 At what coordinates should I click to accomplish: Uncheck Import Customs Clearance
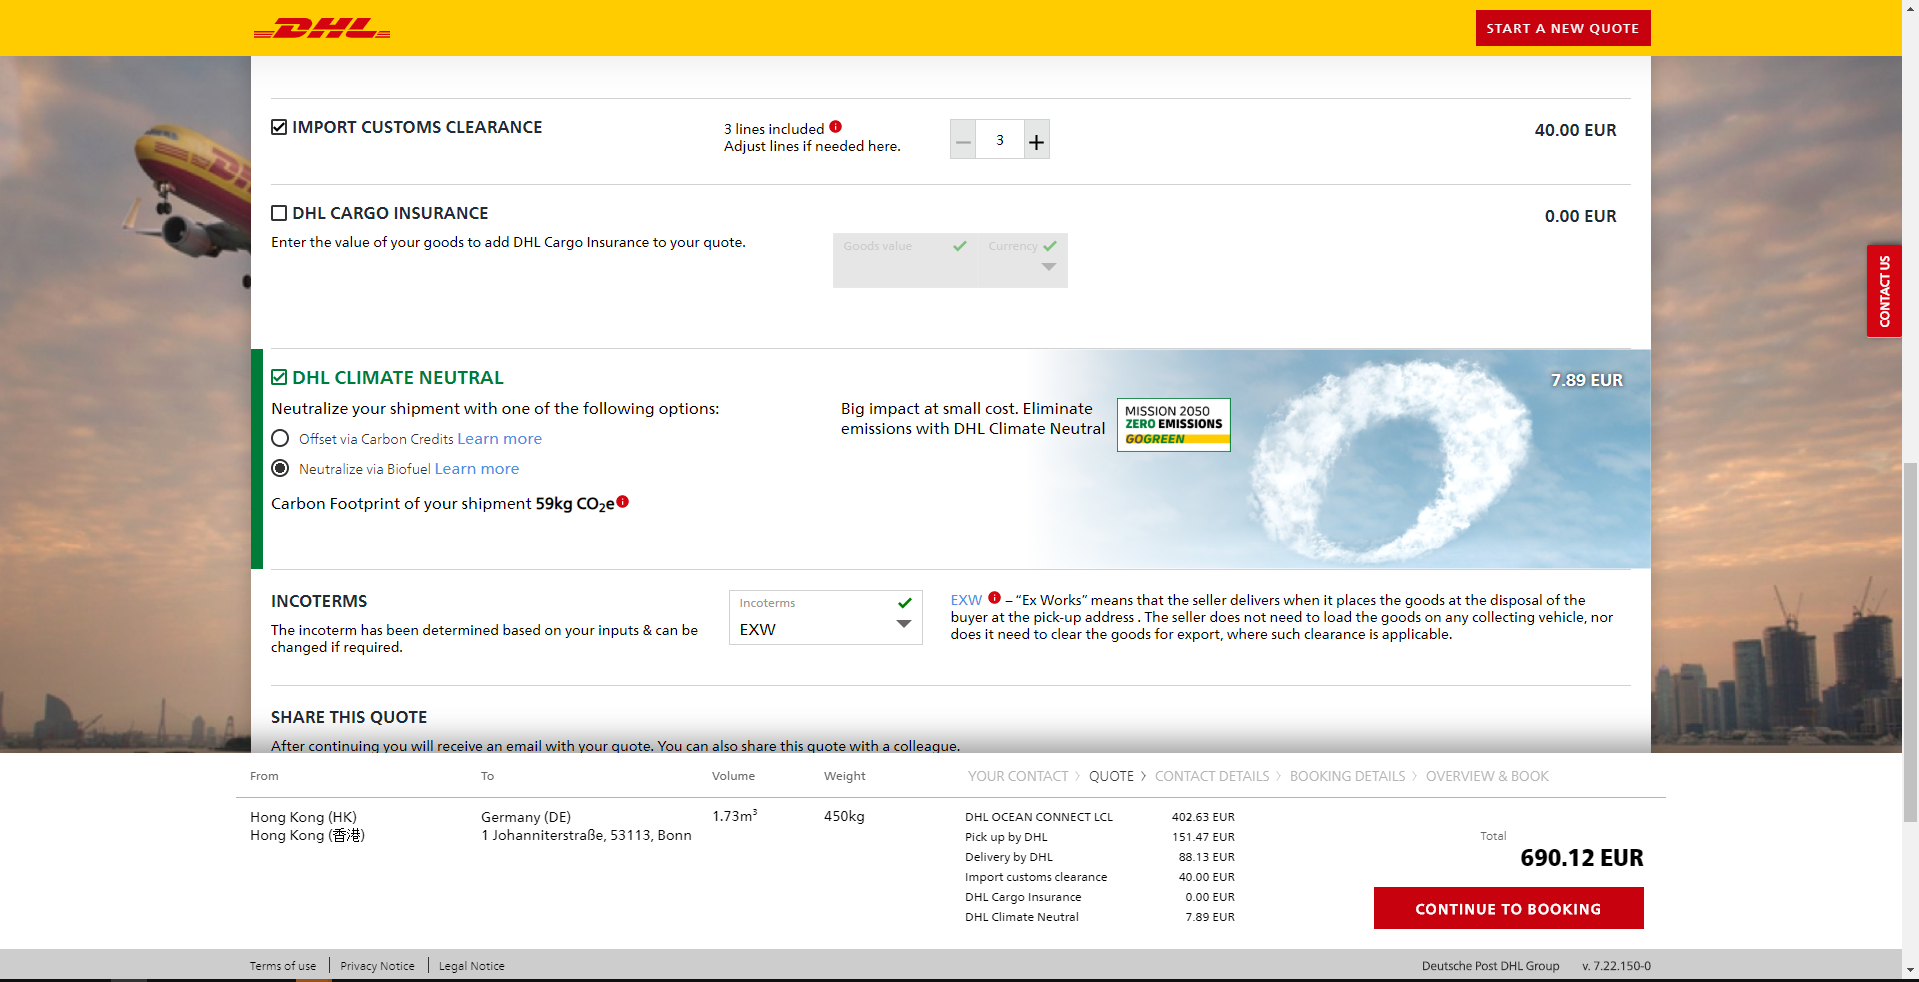(x=278, y=126)
